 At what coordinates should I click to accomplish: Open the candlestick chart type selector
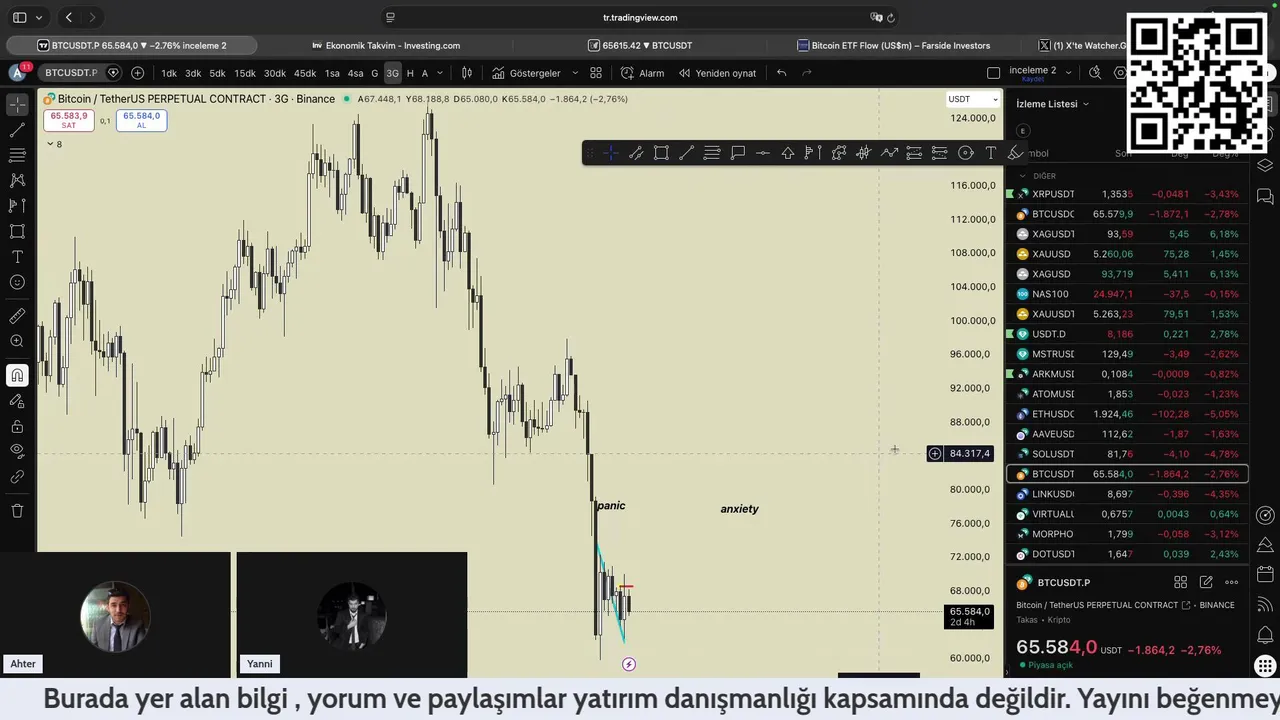click(466, 73)
